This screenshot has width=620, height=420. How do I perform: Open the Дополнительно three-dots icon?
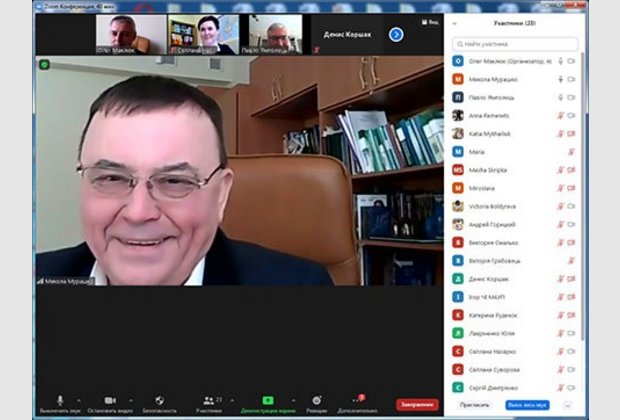tap(357, 400)
